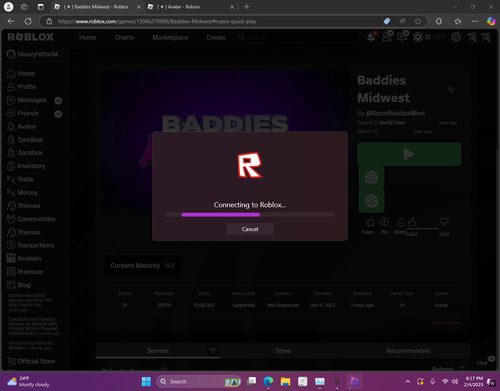Image resolution: width=500 pixels, height=391 pixels.
Task: Open the Create navigation tab
Action: [216, 37]
